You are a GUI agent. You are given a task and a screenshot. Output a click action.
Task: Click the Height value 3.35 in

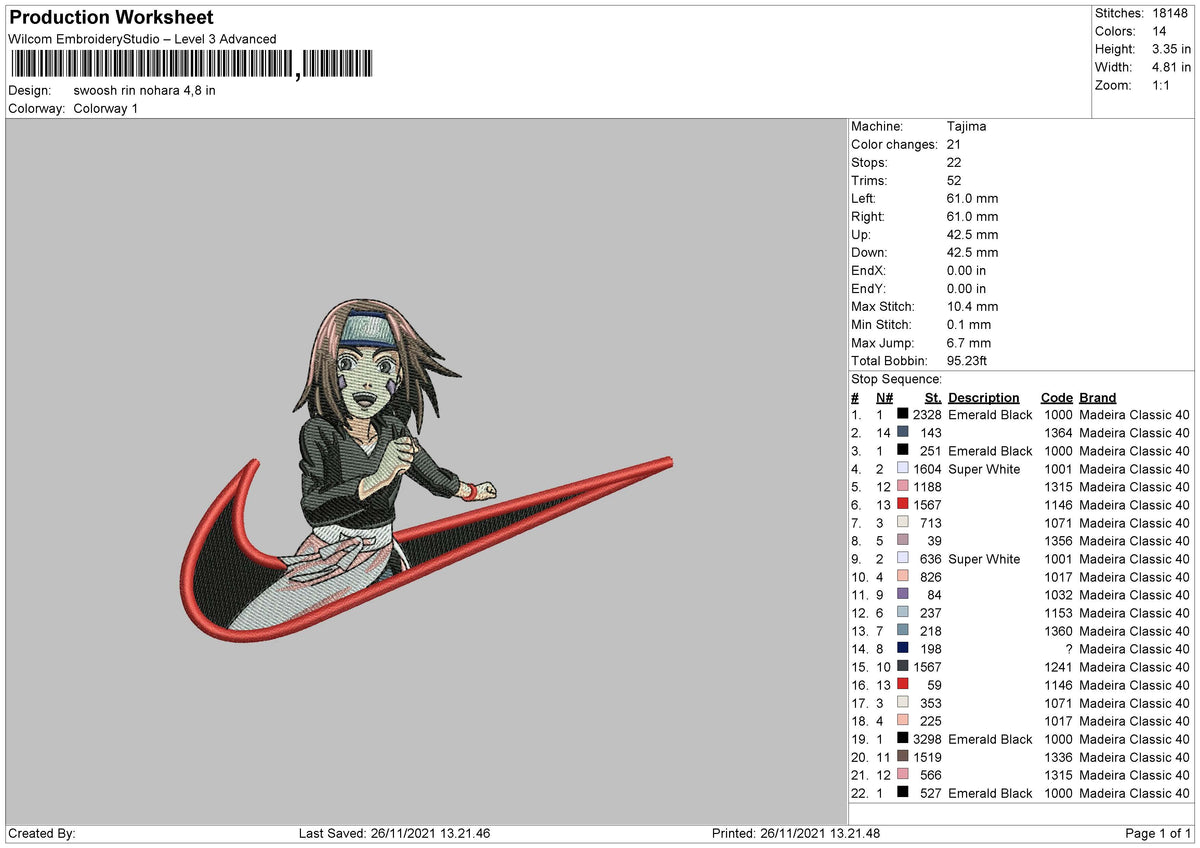tap(1171, 49)
